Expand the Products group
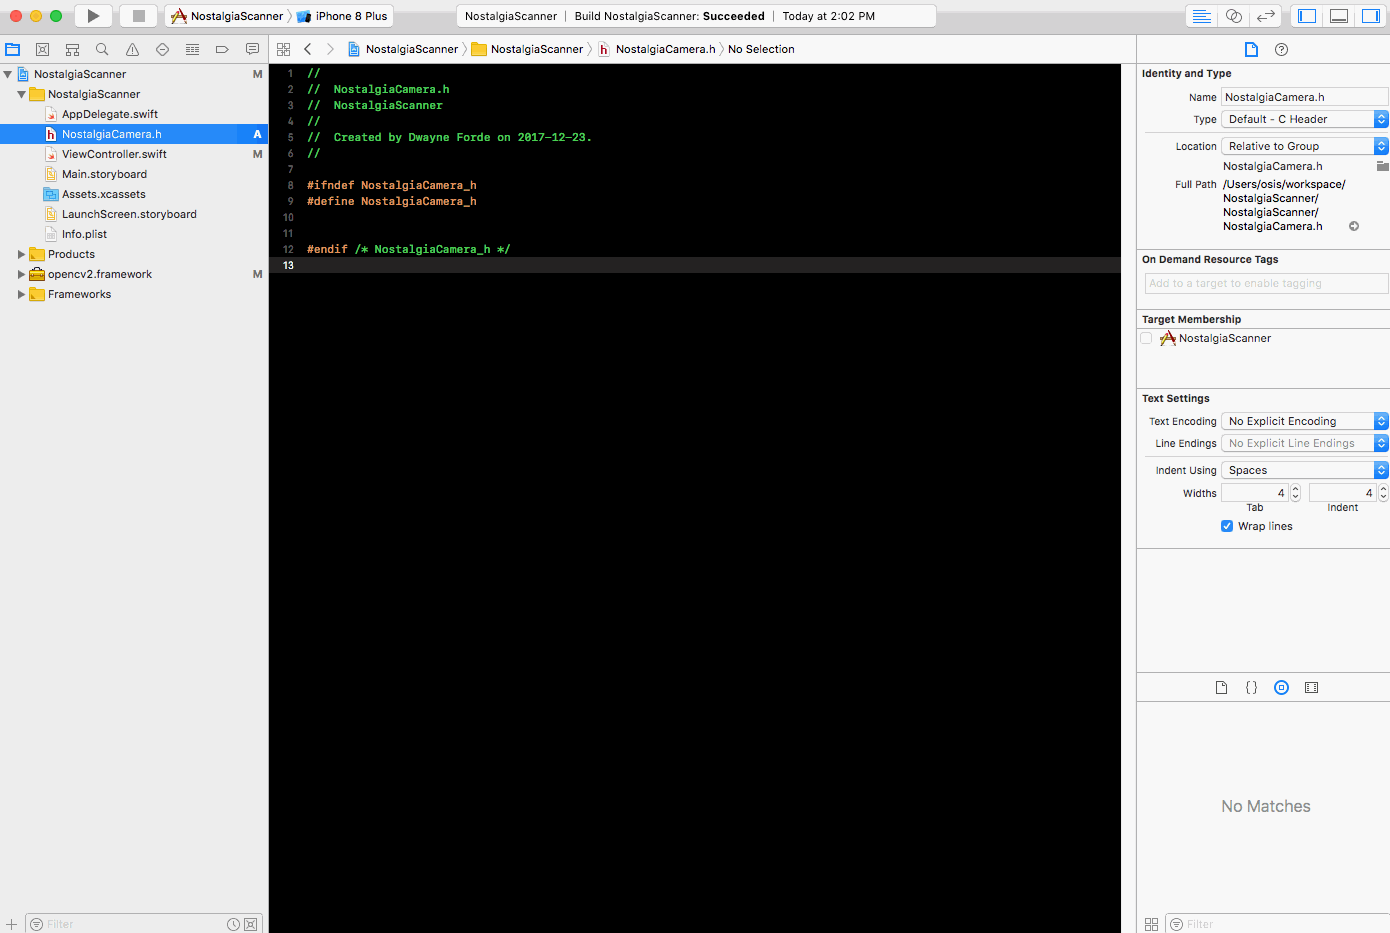The width and height of the screenshot is (1390, 933). (x=22, y=254)
